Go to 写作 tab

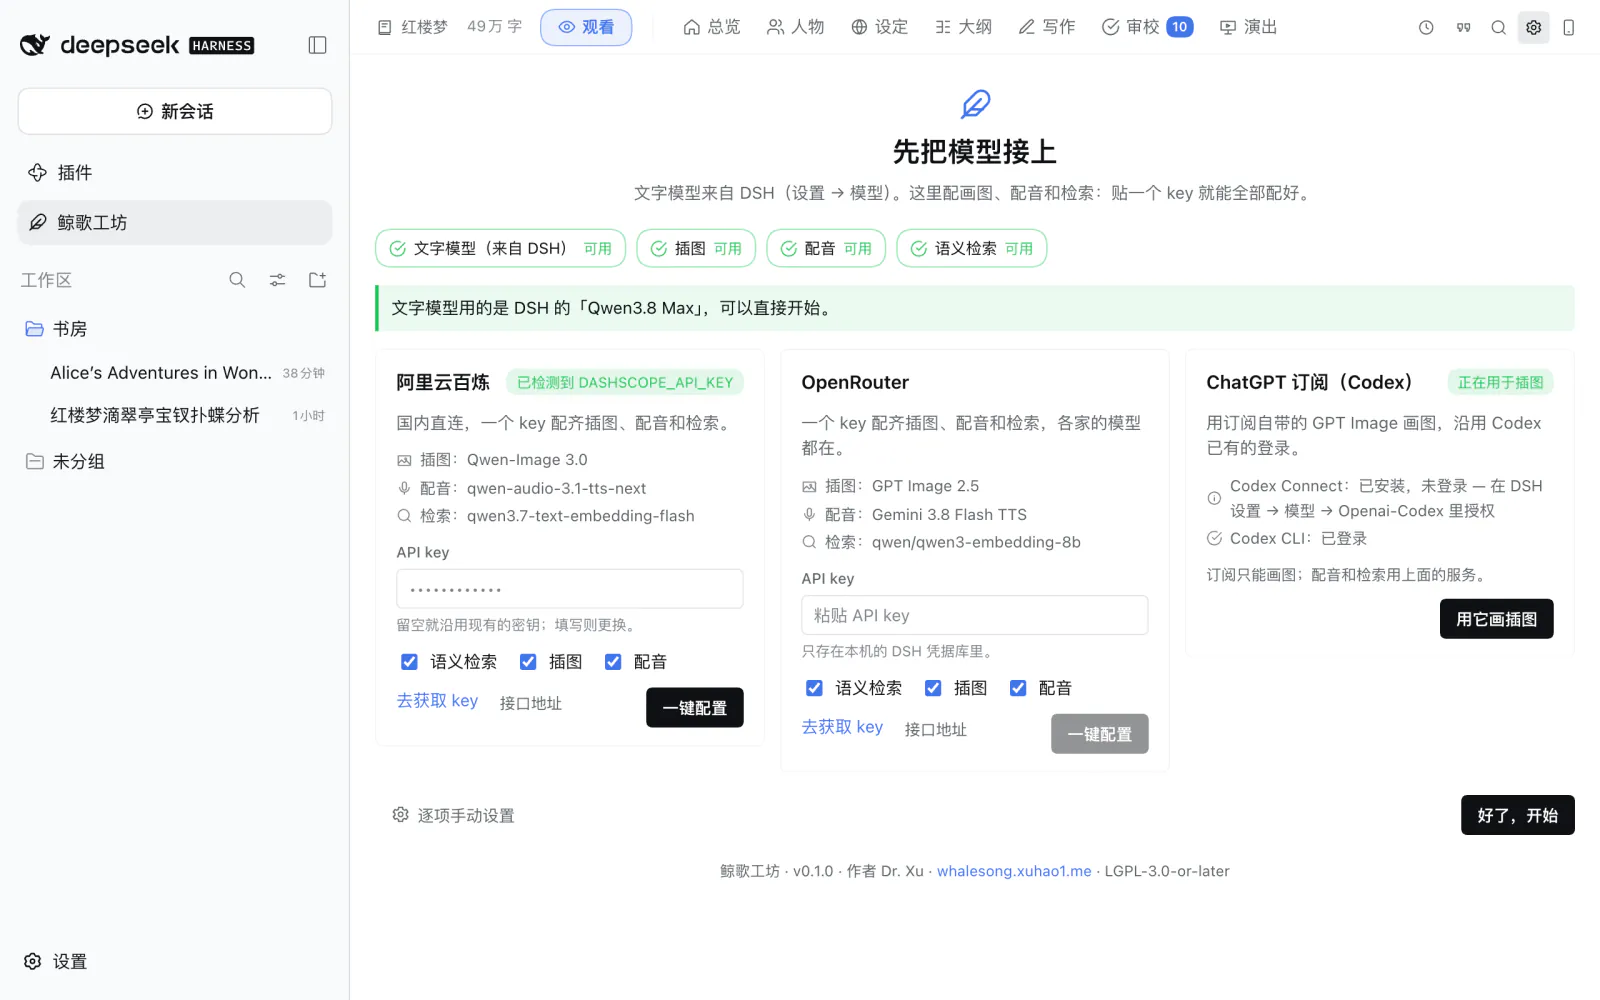click(x=1047, y=27)
